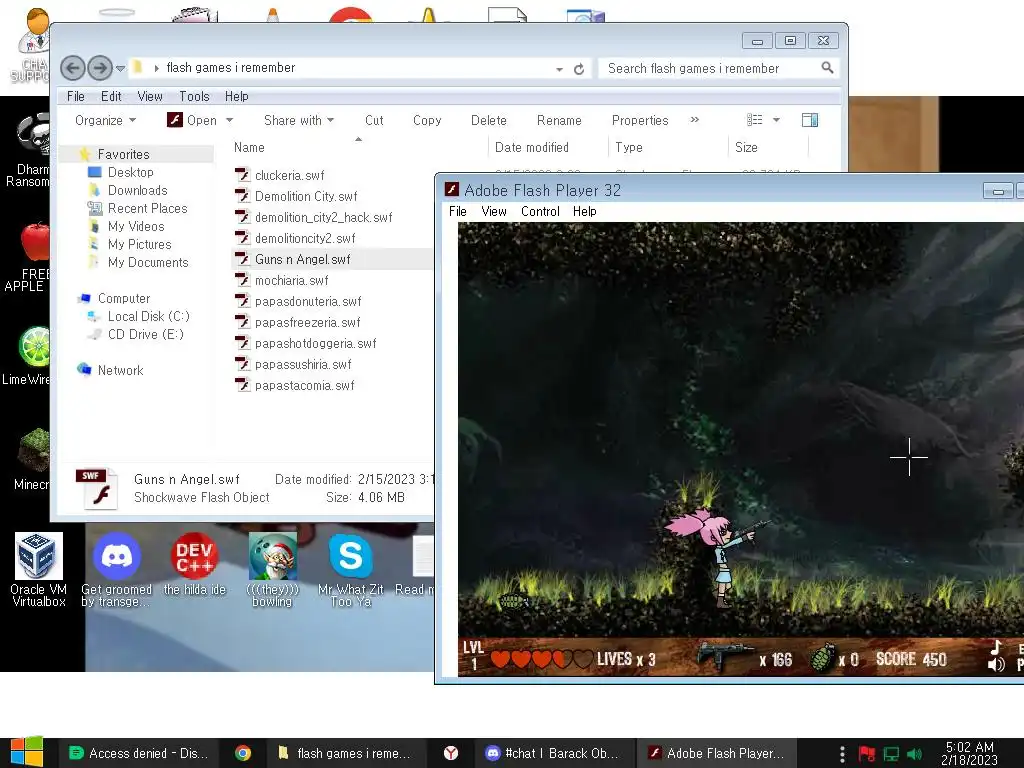The height and width of the screenshot is (768, 1024).
Task: Open Dev C++ icon the hilda ide
Action: pyautogui.click(x=195, y=564)
